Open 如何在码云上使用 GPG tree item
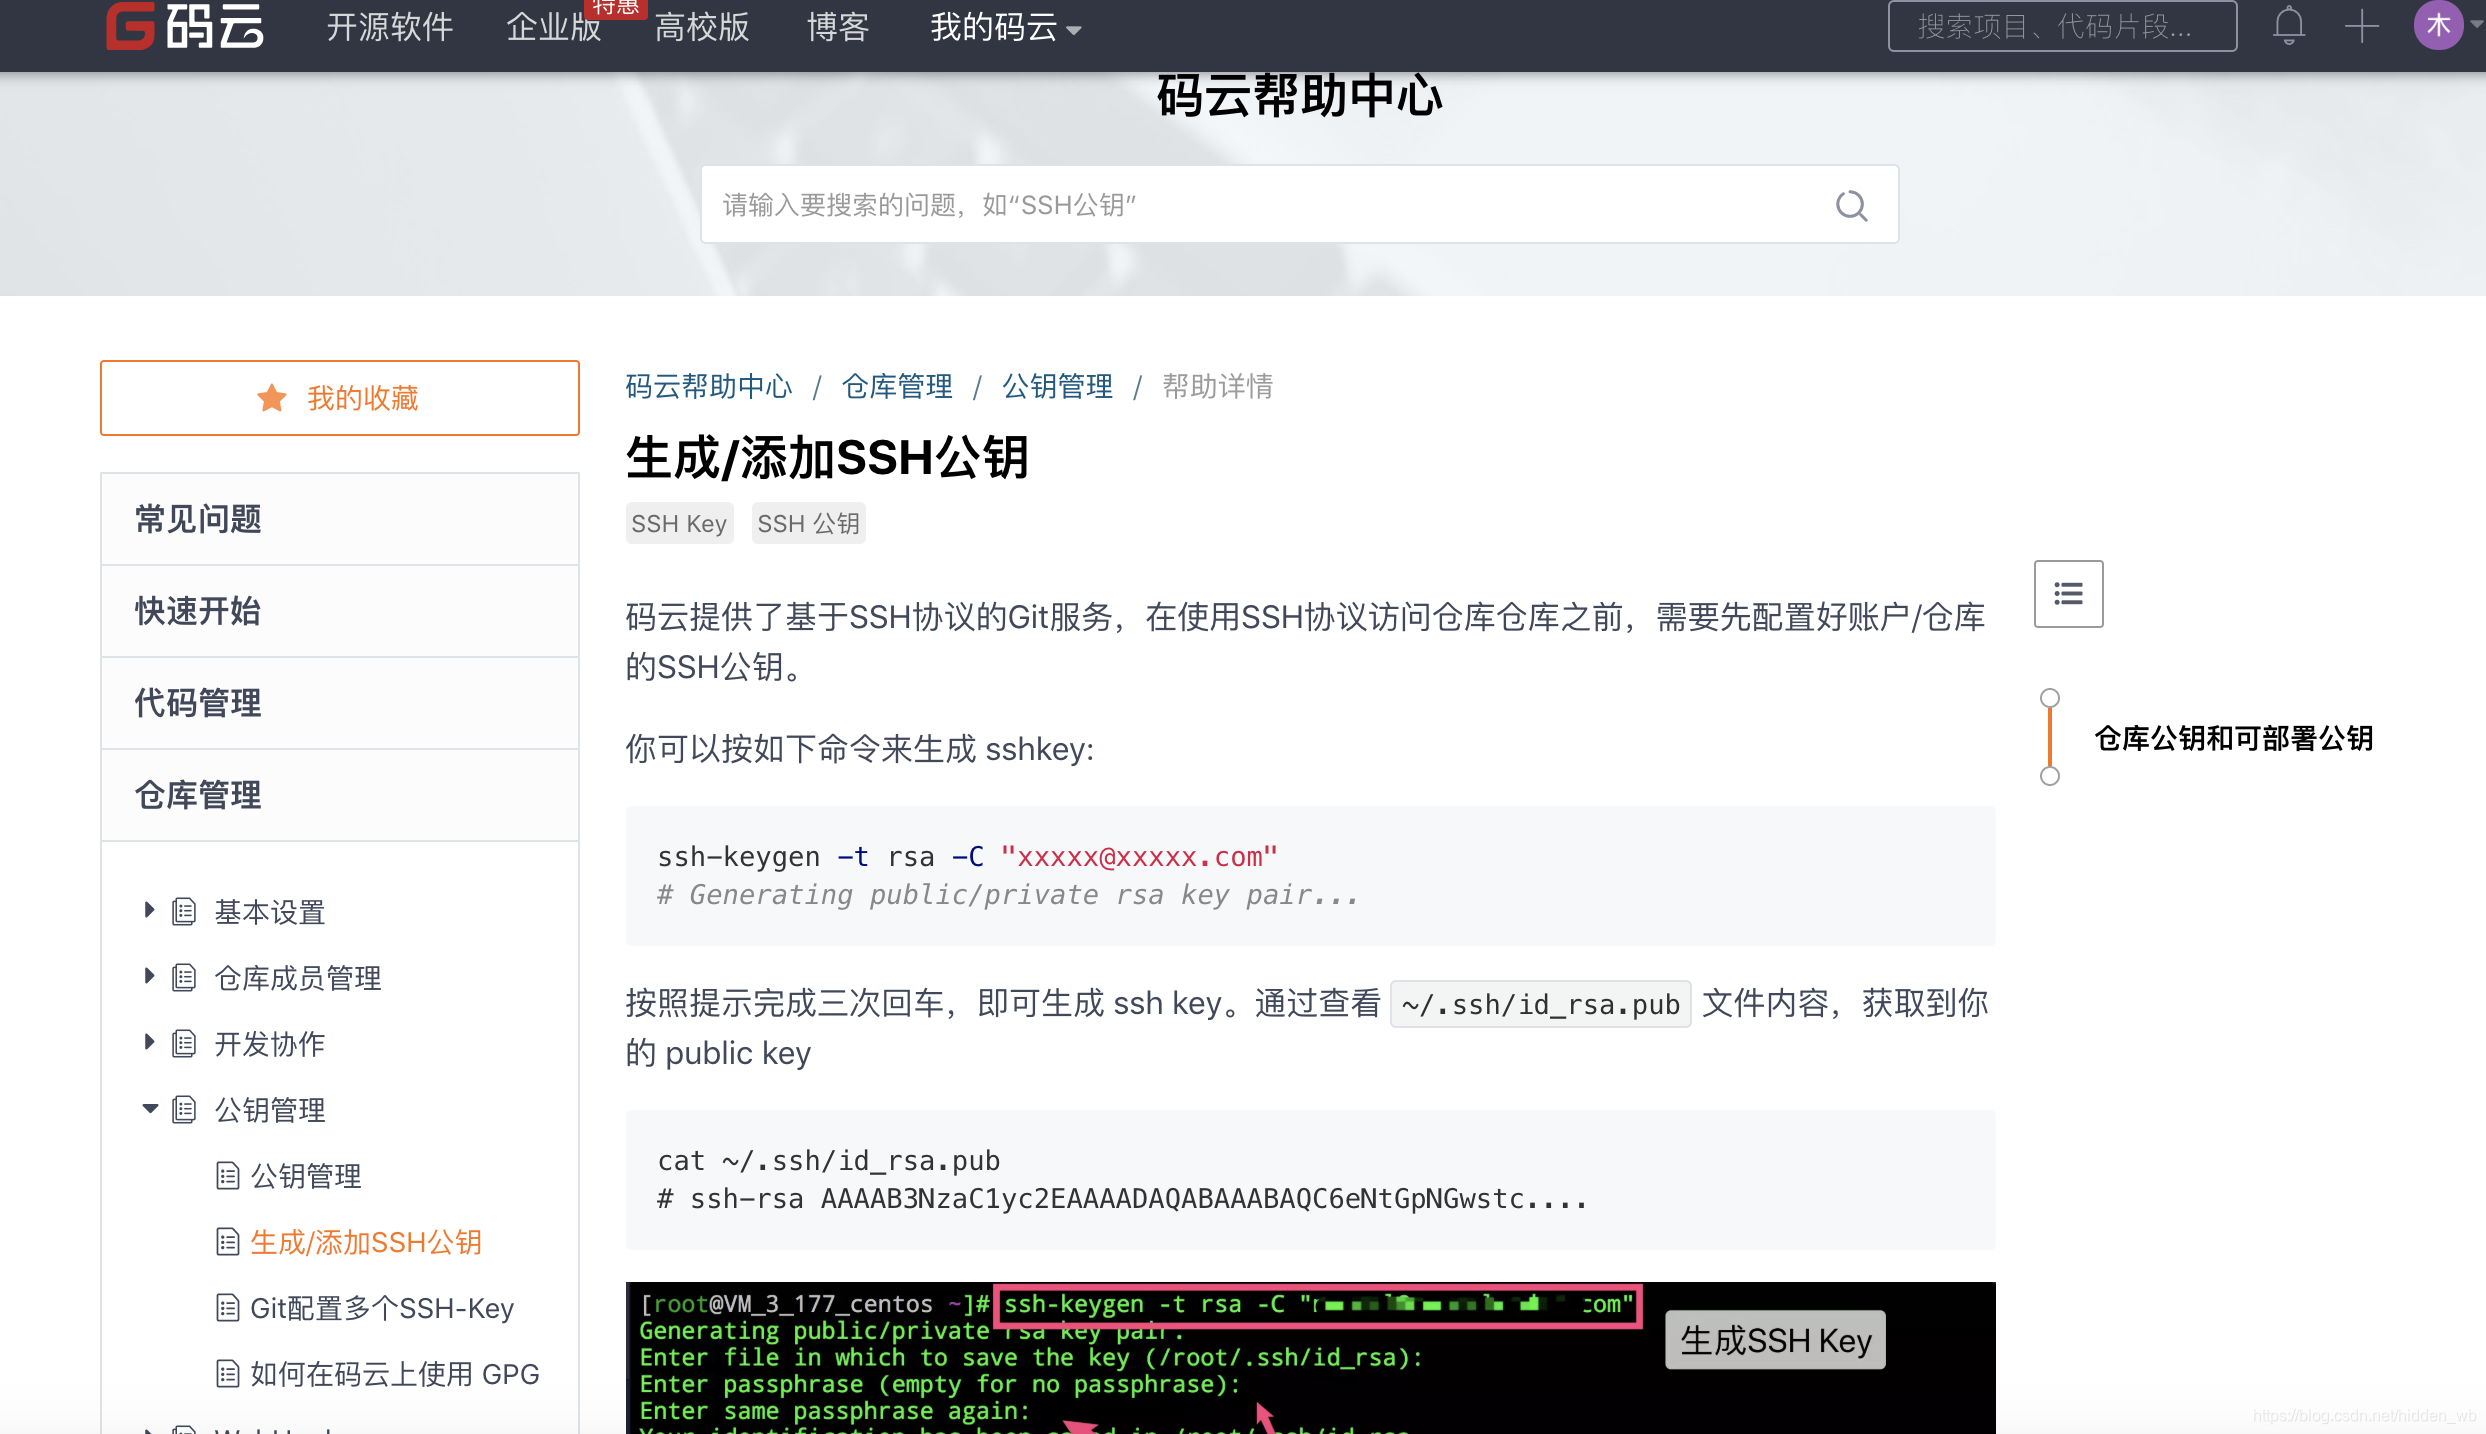 tap(395, 1373)
